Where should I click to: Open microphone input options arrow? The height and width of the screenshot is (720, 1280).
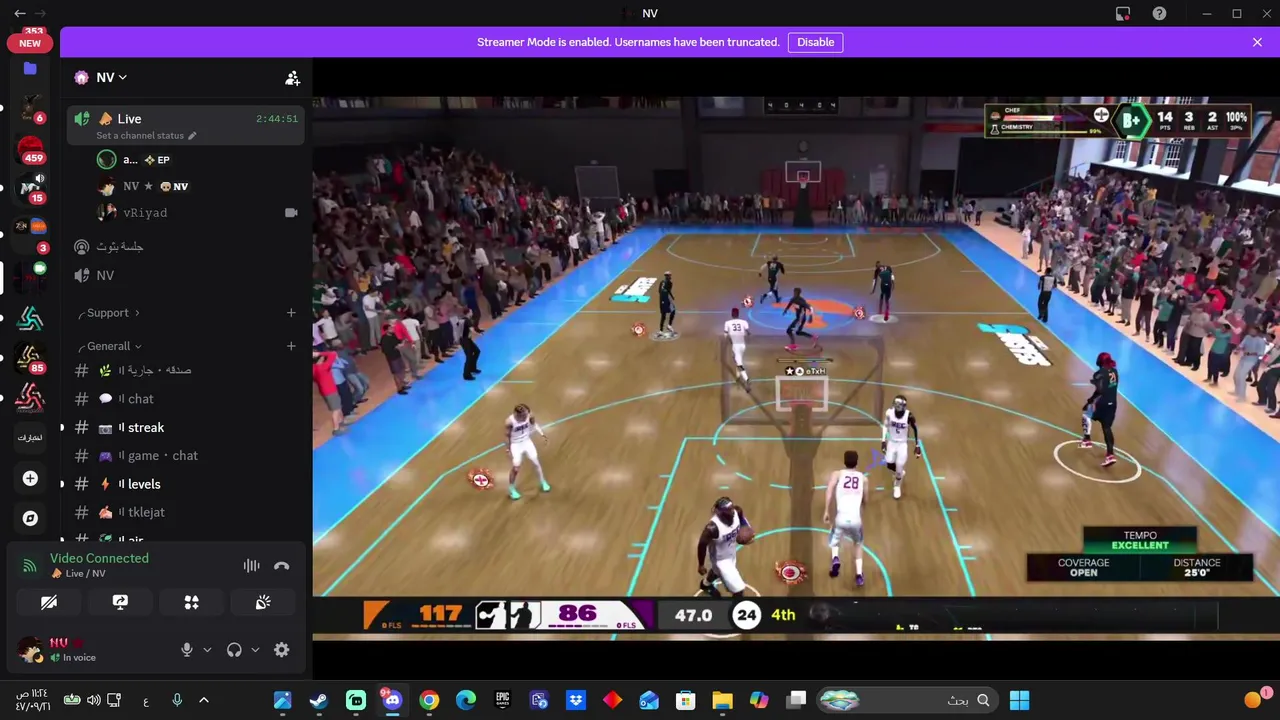pyautogui.click(x=207, y=650)
